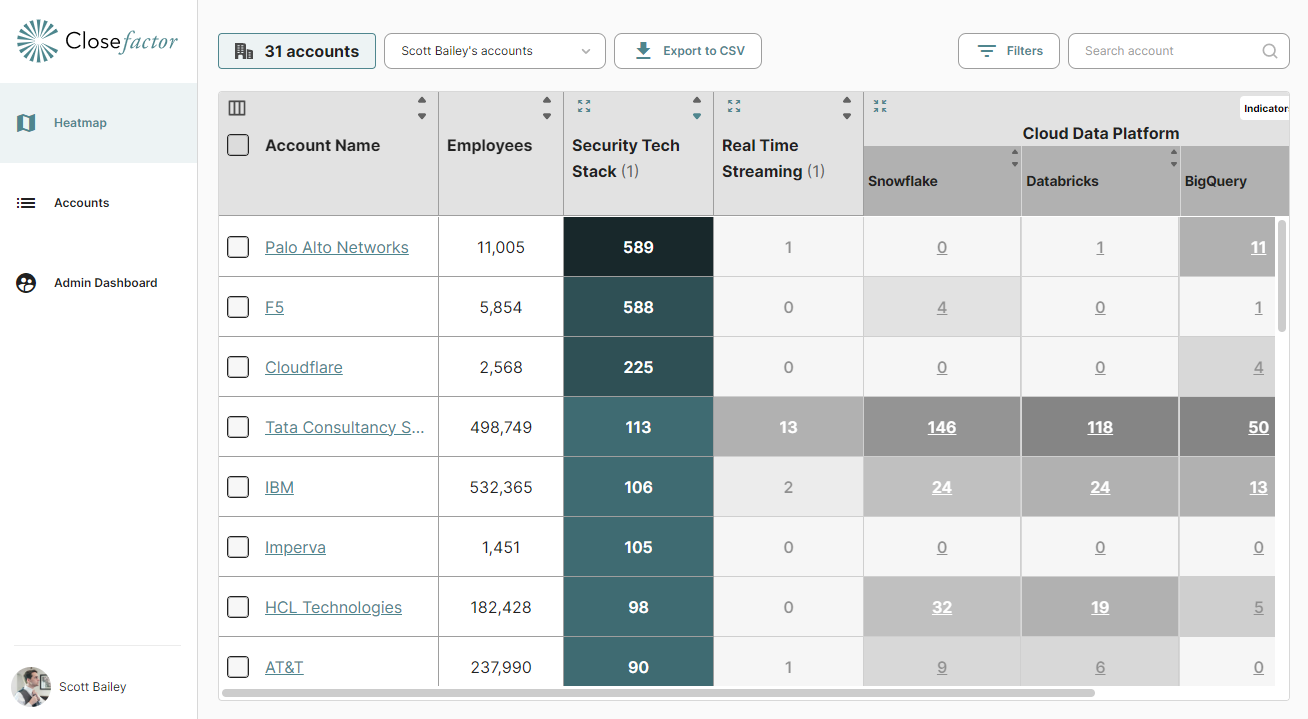Open the Accounts menu item
The width and height of the screenshot is (1308, 719).
point(98,203)
